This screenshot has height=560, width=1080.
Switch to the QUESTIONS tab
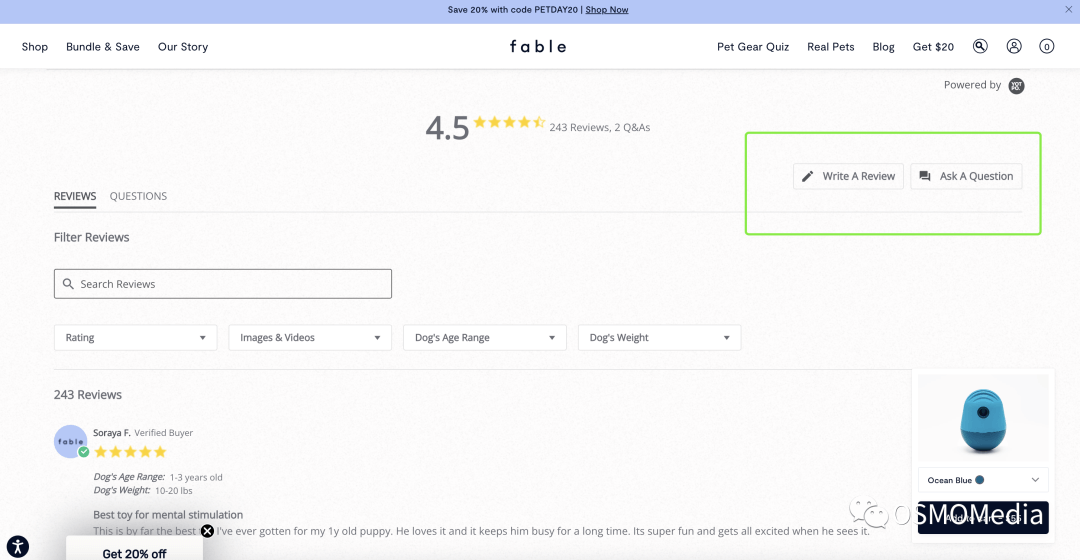click(138, 196)
